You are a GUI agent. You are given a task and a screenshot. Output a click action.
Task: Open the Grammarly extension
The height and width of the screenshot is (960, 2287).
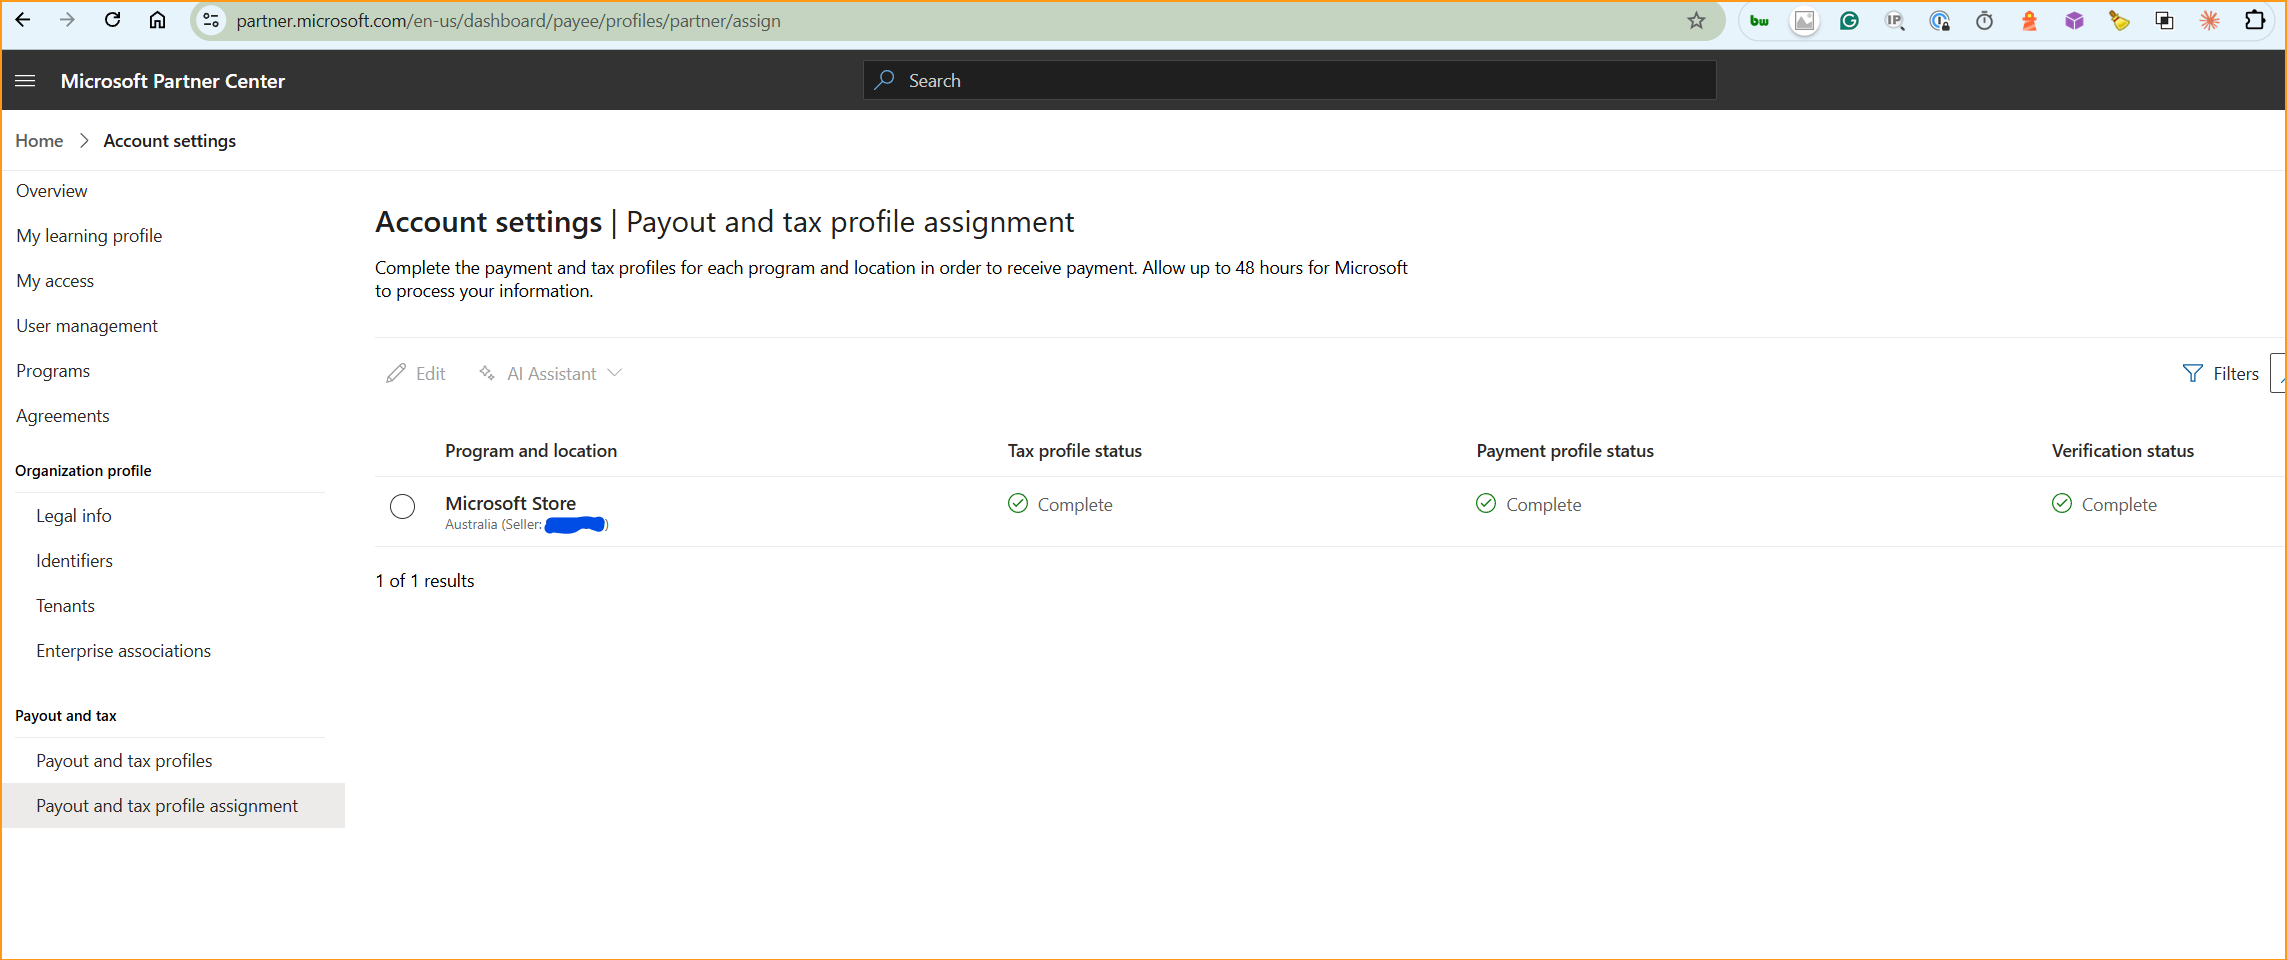(1849, 20)
